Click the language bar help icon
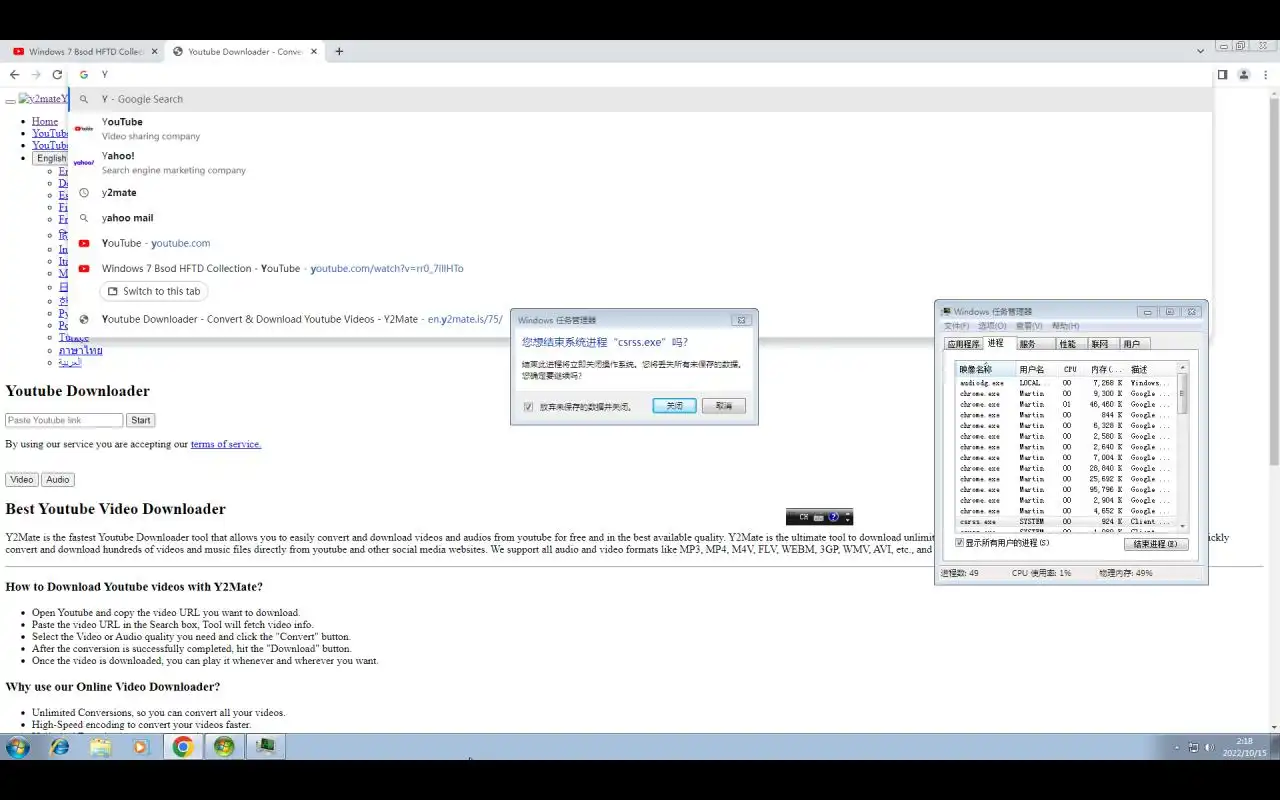 pyautogui.click(x=833, y=517)
